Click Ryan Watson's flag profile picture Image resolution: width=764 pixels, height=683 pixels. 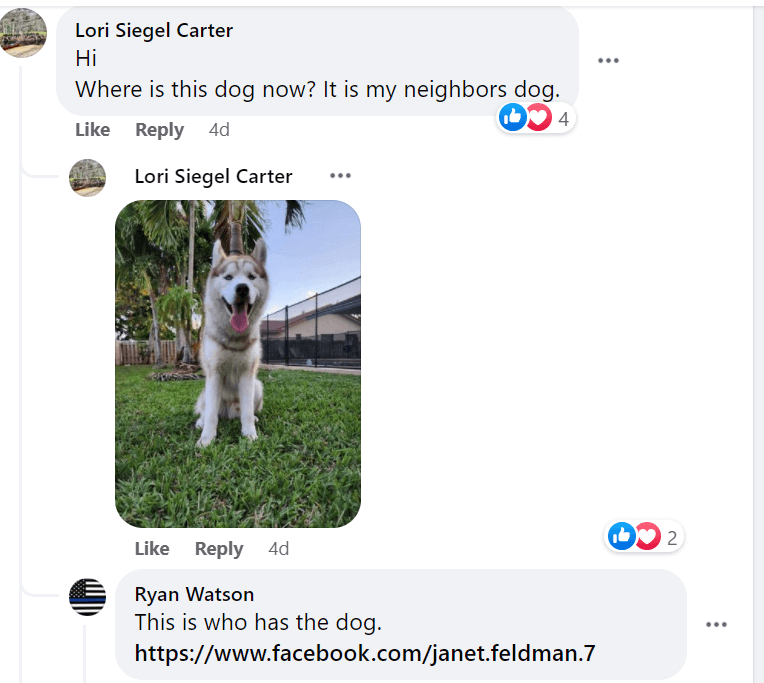87,597
